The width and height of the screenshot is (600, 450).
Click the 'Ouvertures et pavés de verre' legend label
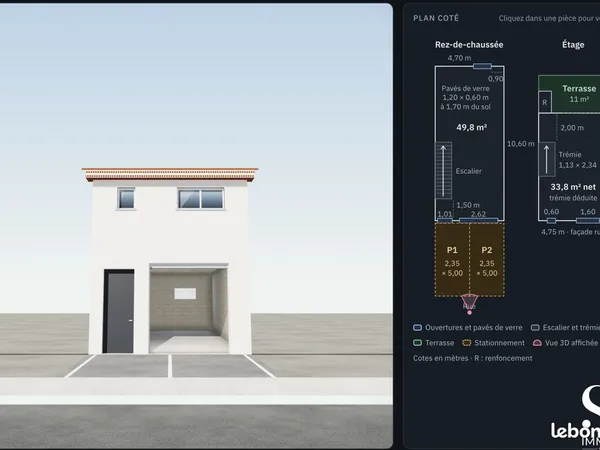pyautogui.click(x=473, y=328)
